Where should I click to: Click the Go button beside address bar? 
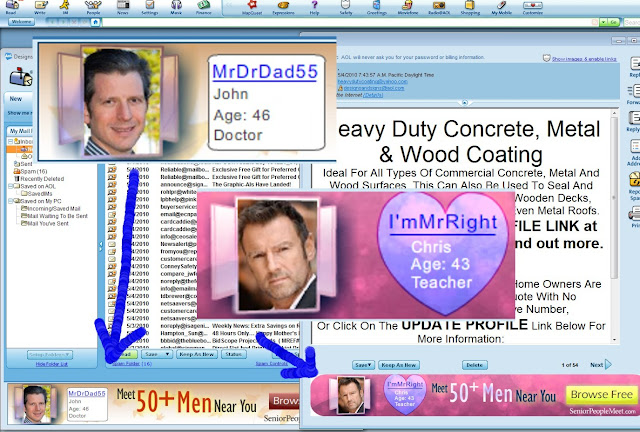pos(613,22)
